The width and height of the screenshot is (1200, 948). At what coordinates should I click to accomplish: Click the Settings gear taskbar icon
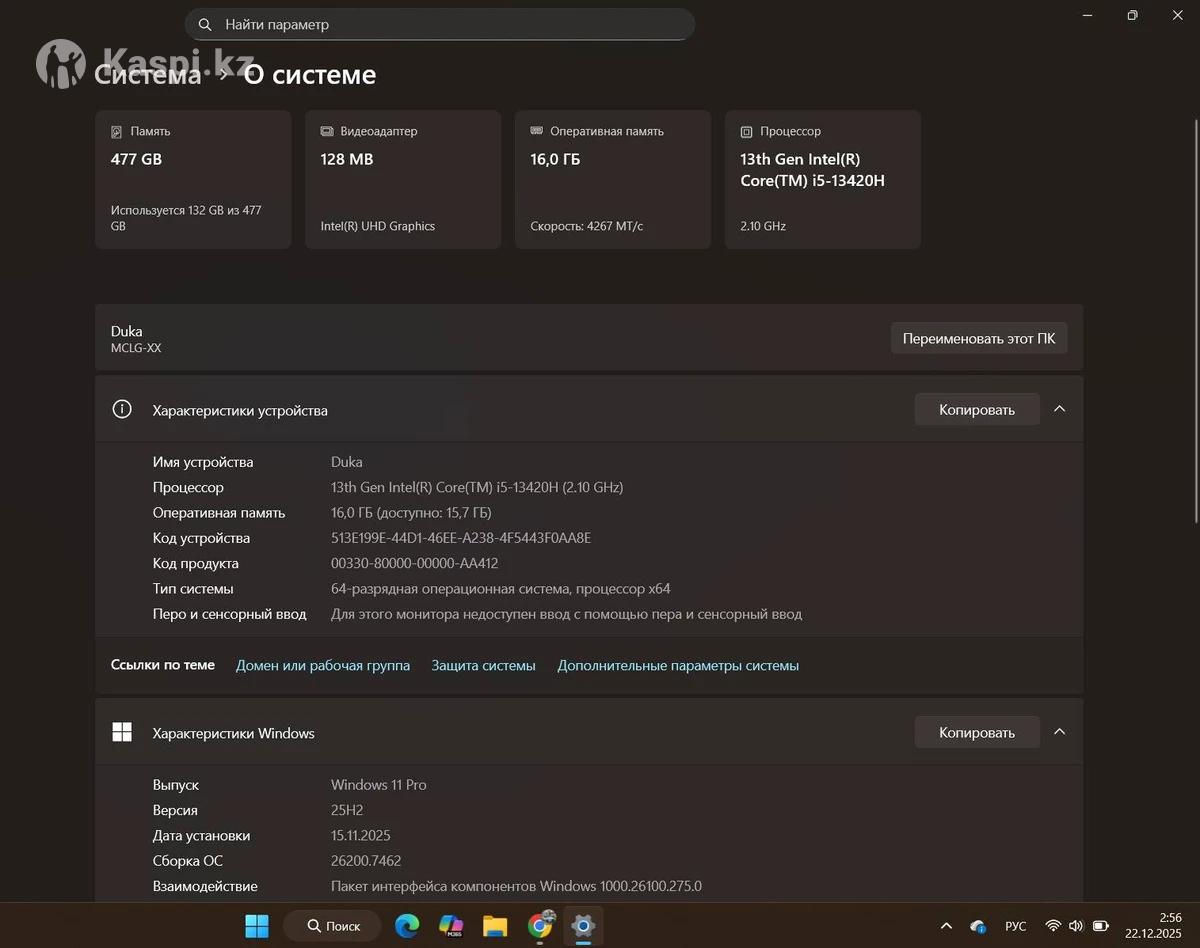583,926
